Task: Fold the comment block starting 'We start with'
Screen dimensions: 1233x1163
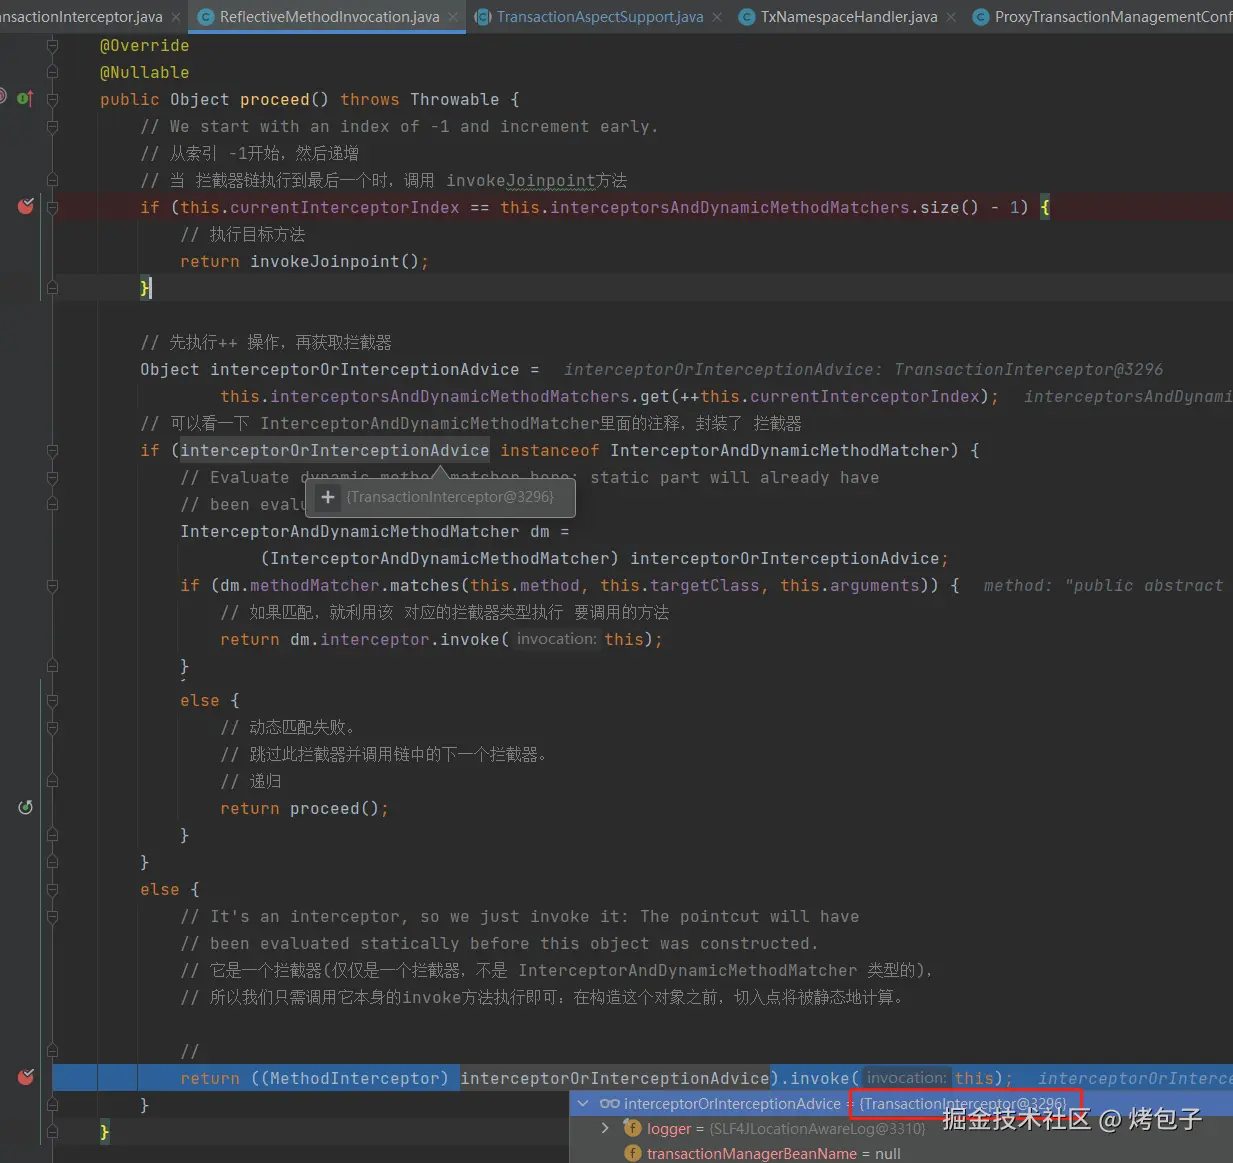Action: click(x=52, y=127)
